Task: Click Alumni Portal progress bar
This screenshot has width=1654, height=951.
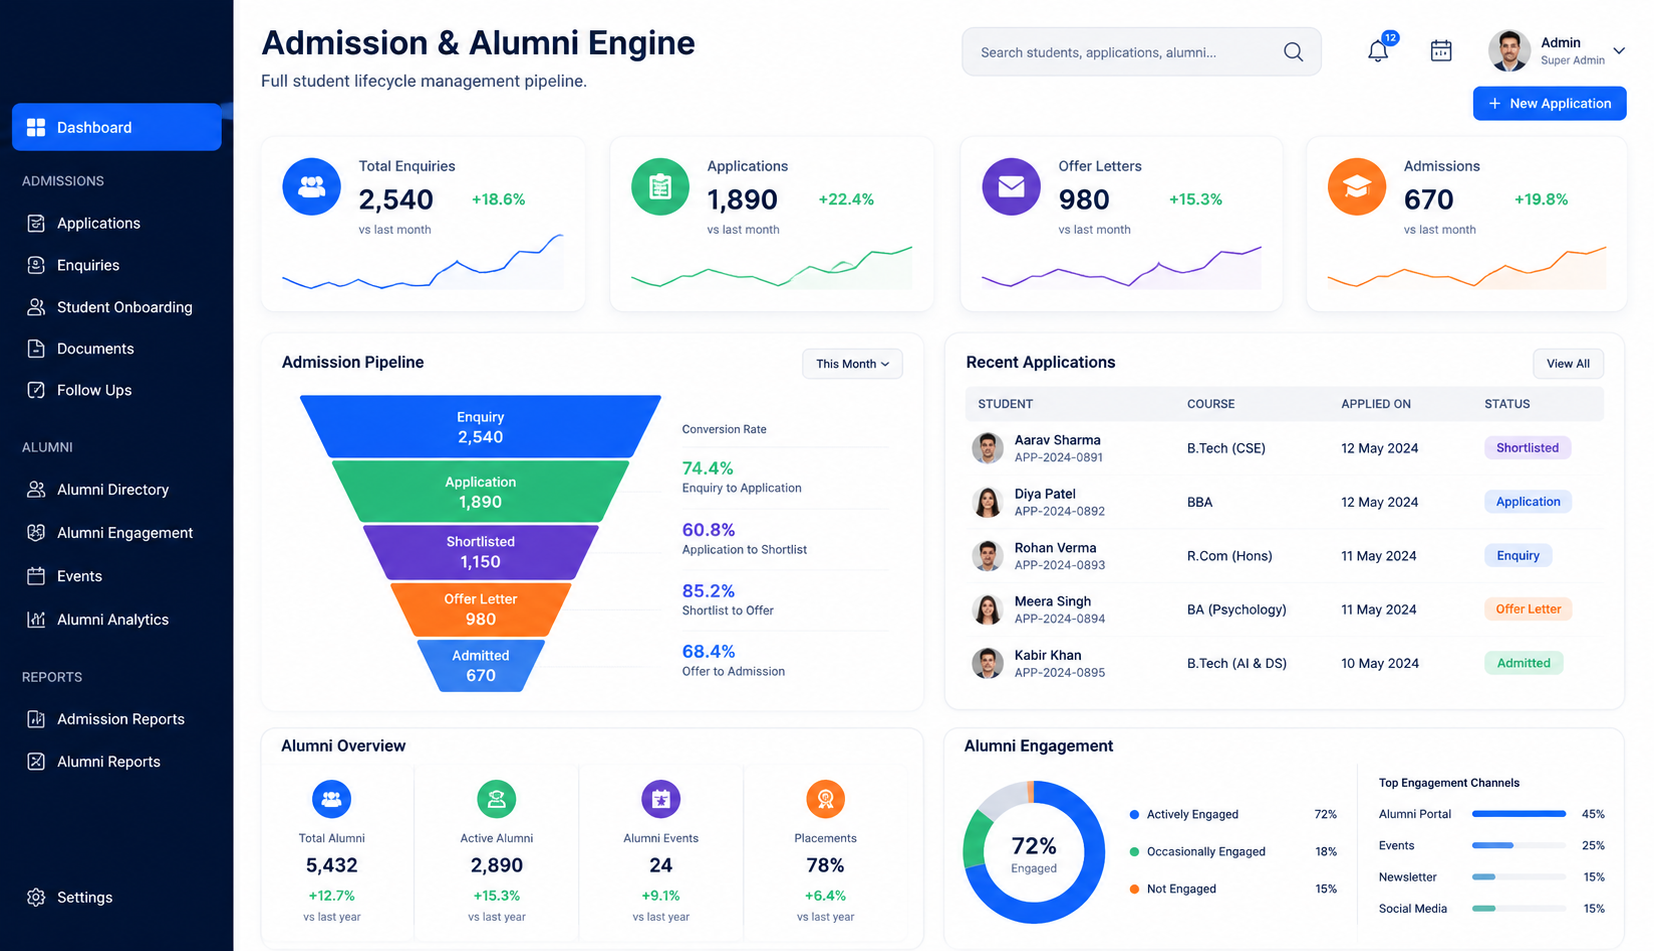Action: click(x=1518, y=814)
